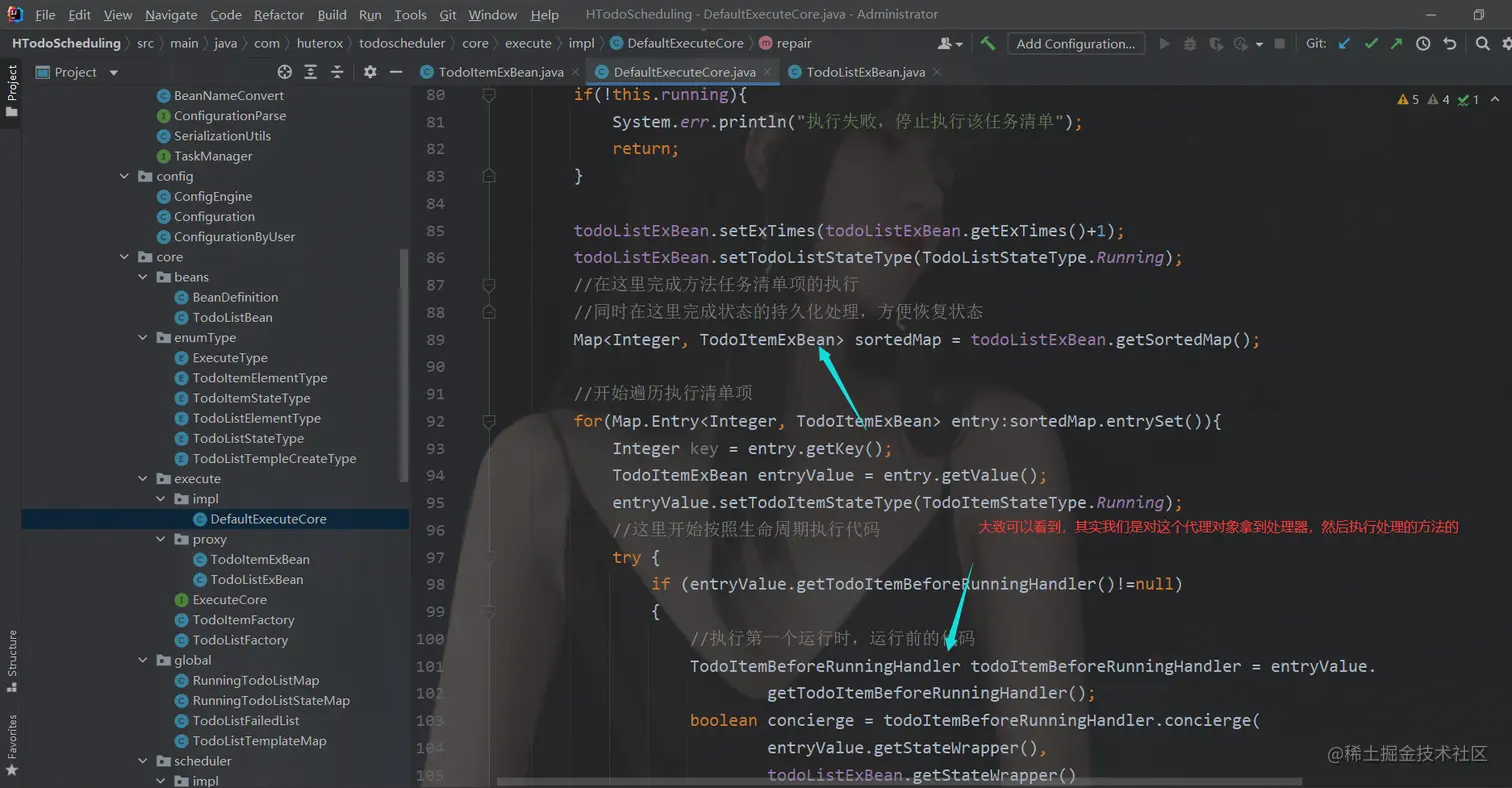Click the Stop square icon
Viewport: 1512px width, 788px height.
1281,44
